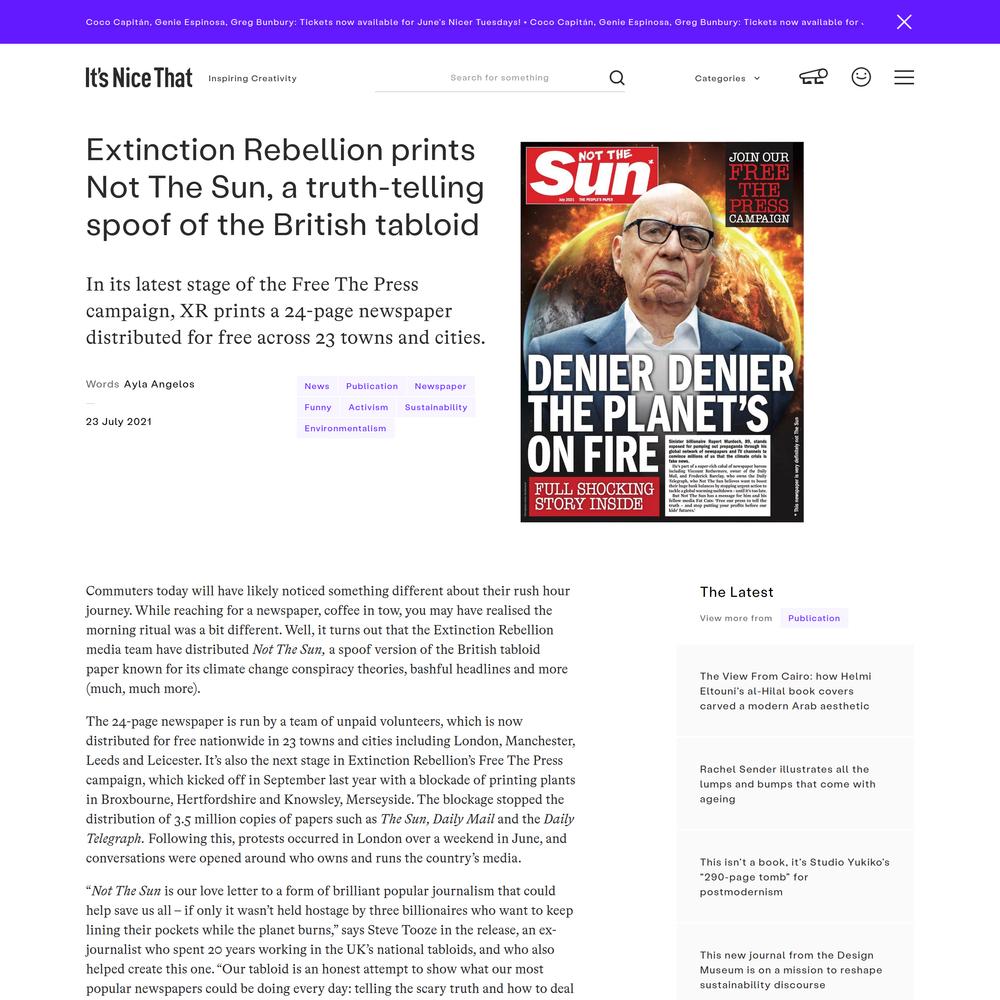
Task: Click the search magnifier icon
Action: click(x=617, y=78)
